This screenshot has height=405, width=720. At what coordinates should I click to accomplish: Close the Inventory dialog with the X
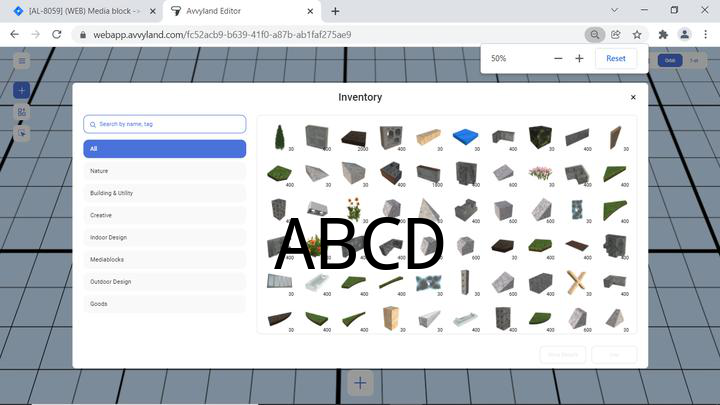pyautogui.click(x=633, y=97)
